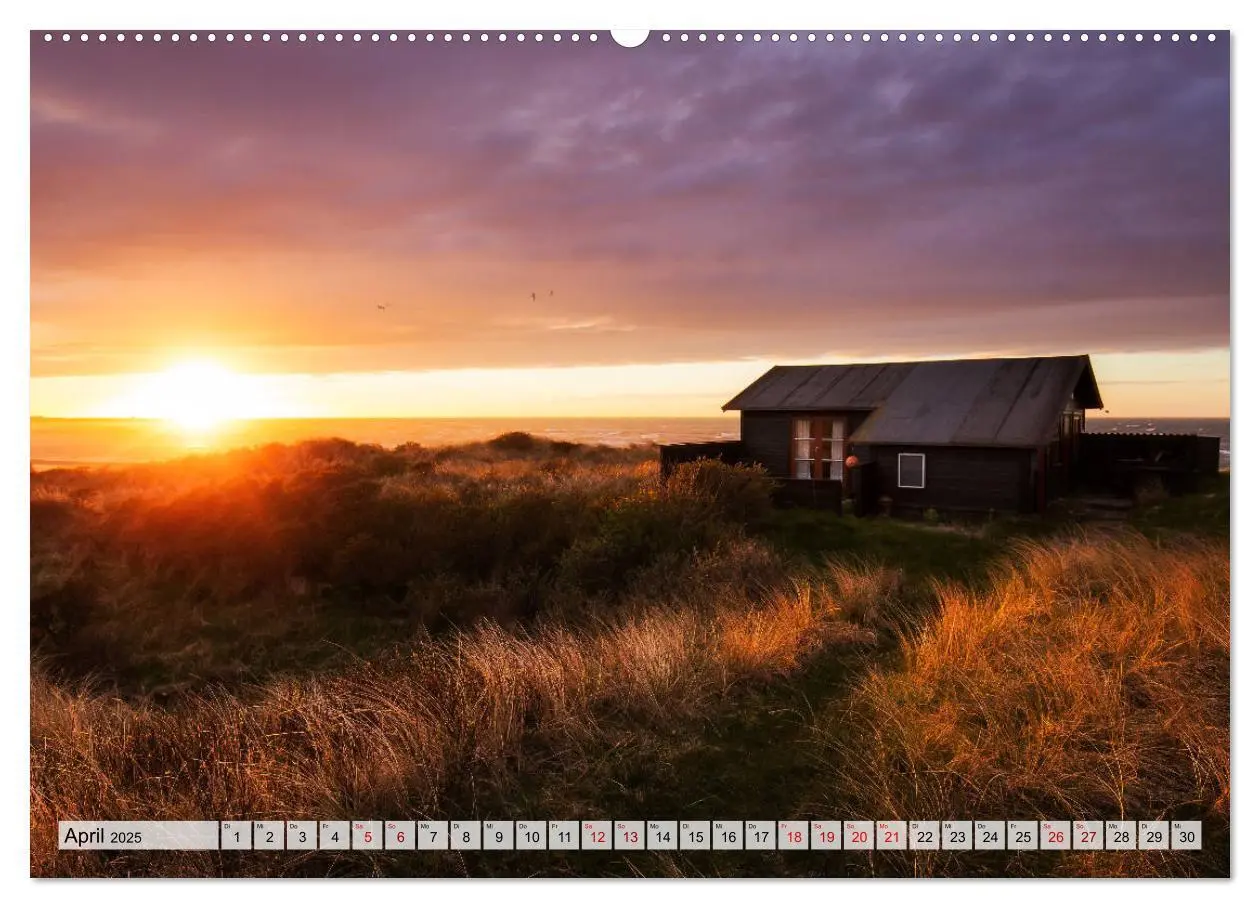Click the calendar hanging hole notch
Screen dimensions: 1260x908
[x=630, y=37]
